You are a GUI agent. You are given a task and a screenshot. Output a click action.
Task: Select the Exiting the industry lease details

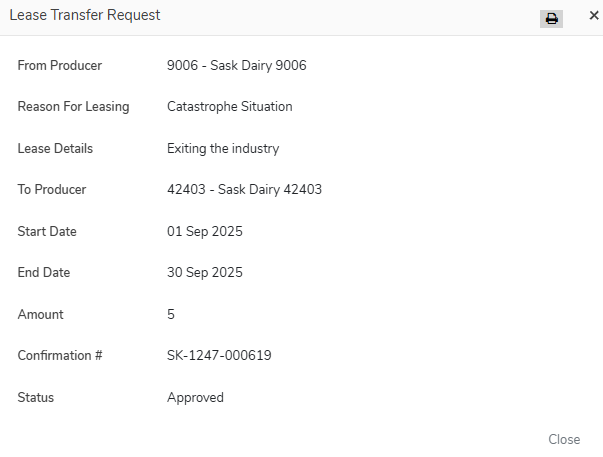(x=222, y=149)
